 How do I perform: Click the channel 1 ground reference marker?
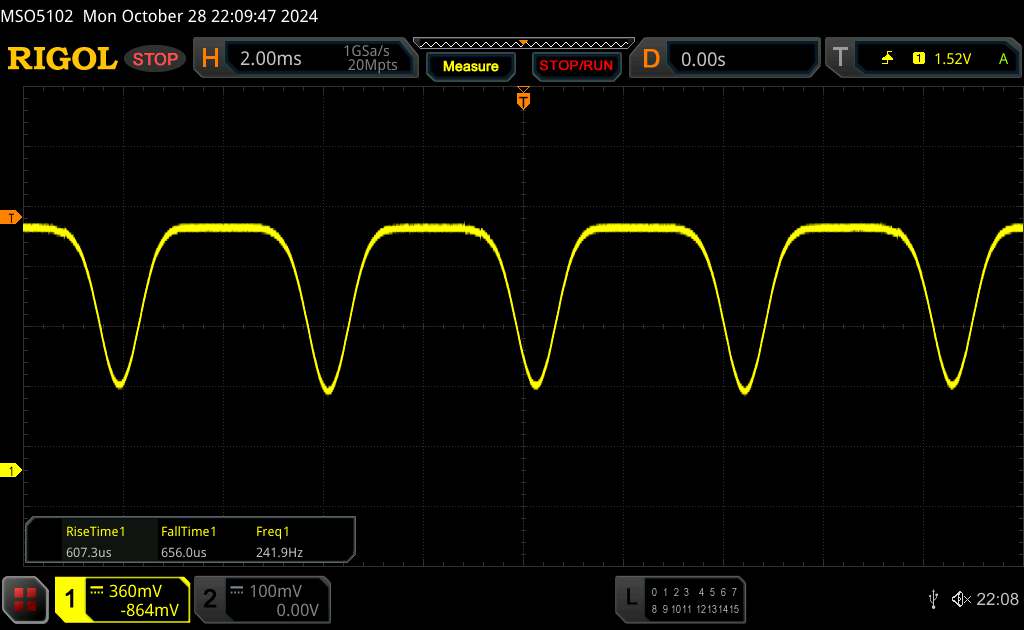tap(12, 470)
